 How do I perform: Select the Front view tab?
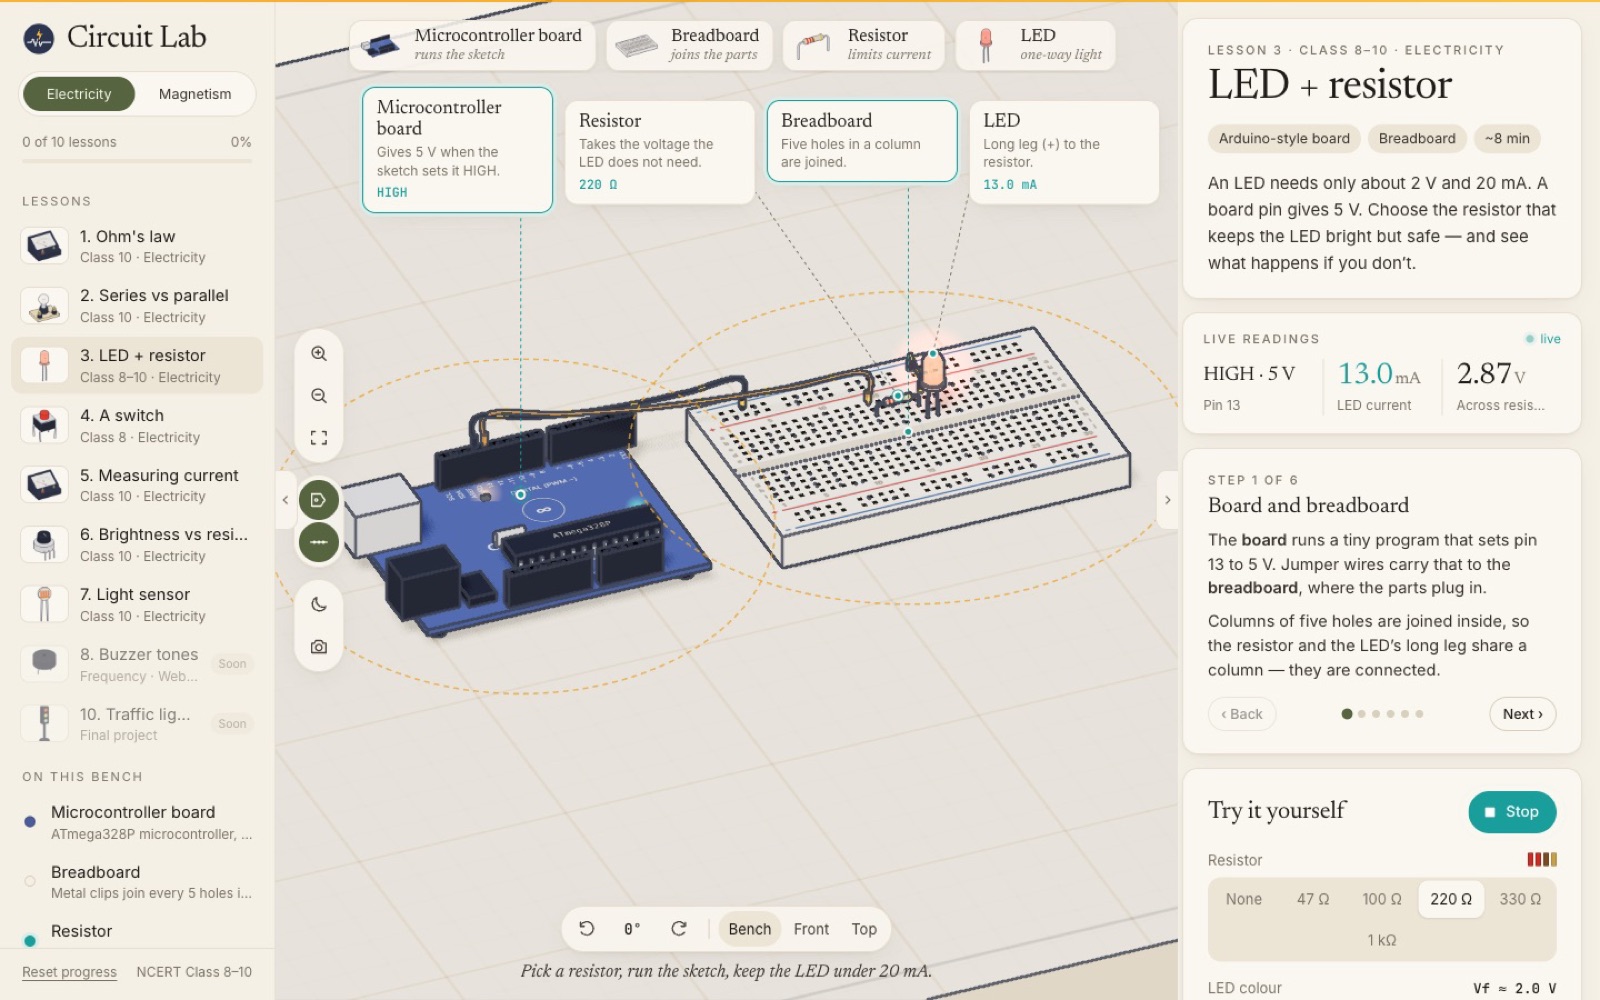(x=811, y=929)
